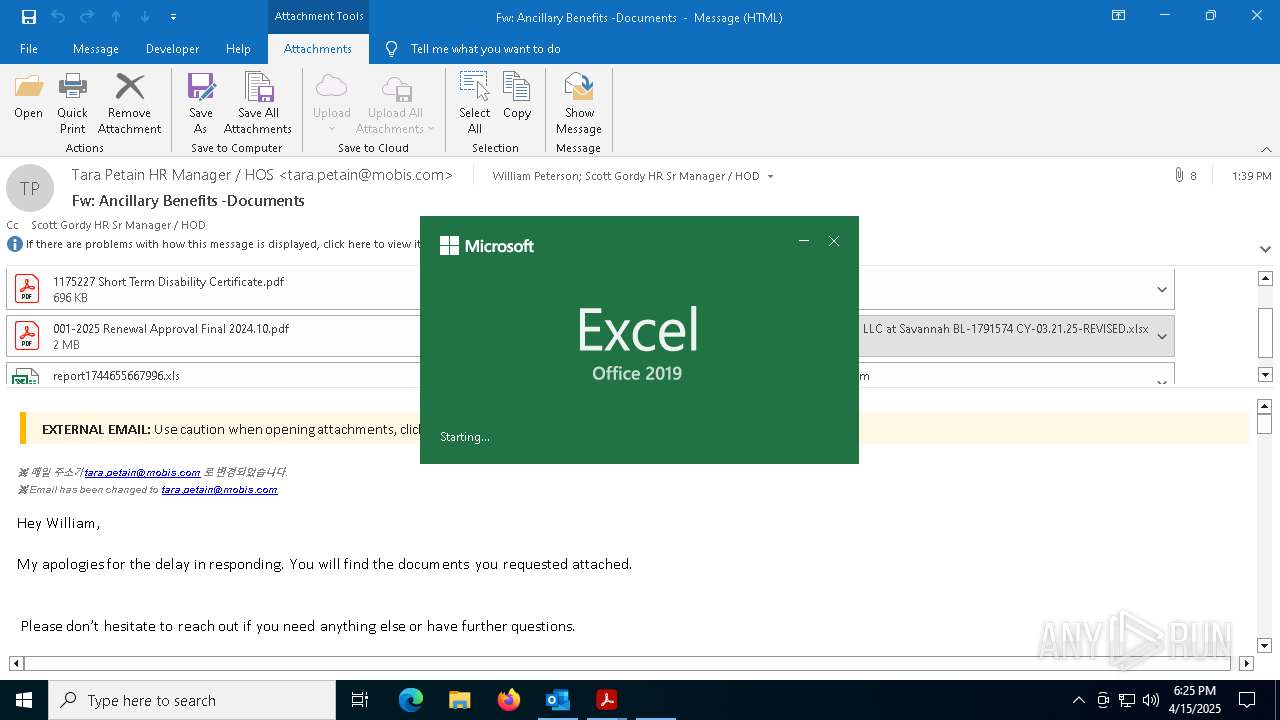The width and height of the screenshot is (1280, 720).
Task: Click tara.petain@mobis.com link in English line
Action: click(219, 490)
